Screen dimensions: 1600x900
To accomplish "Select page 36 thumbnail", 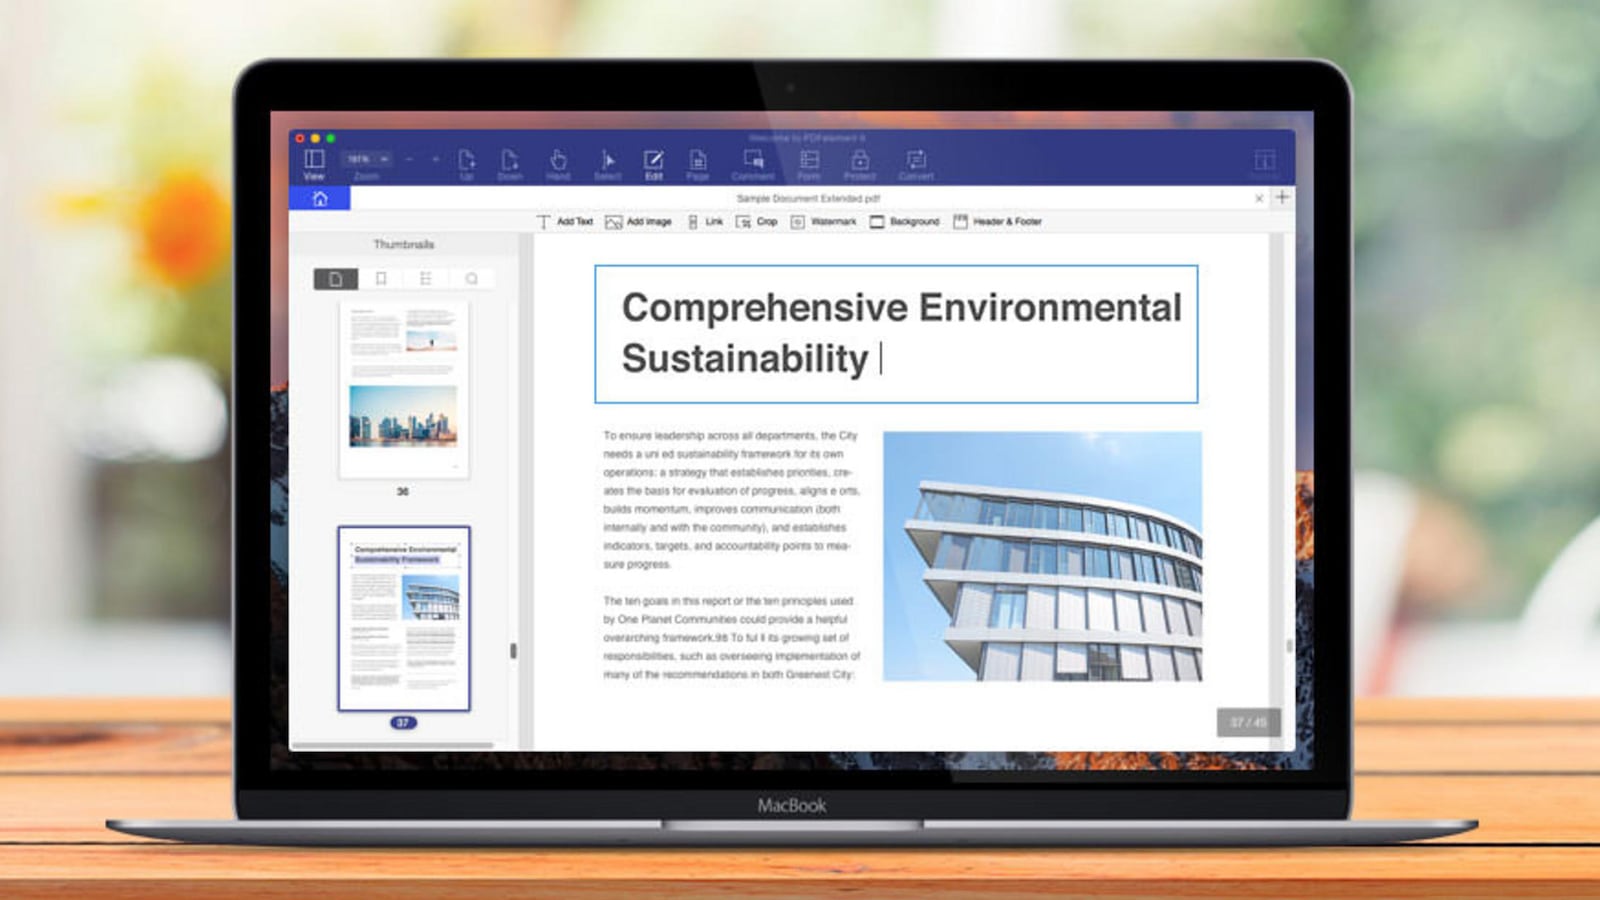I will 404,390.
